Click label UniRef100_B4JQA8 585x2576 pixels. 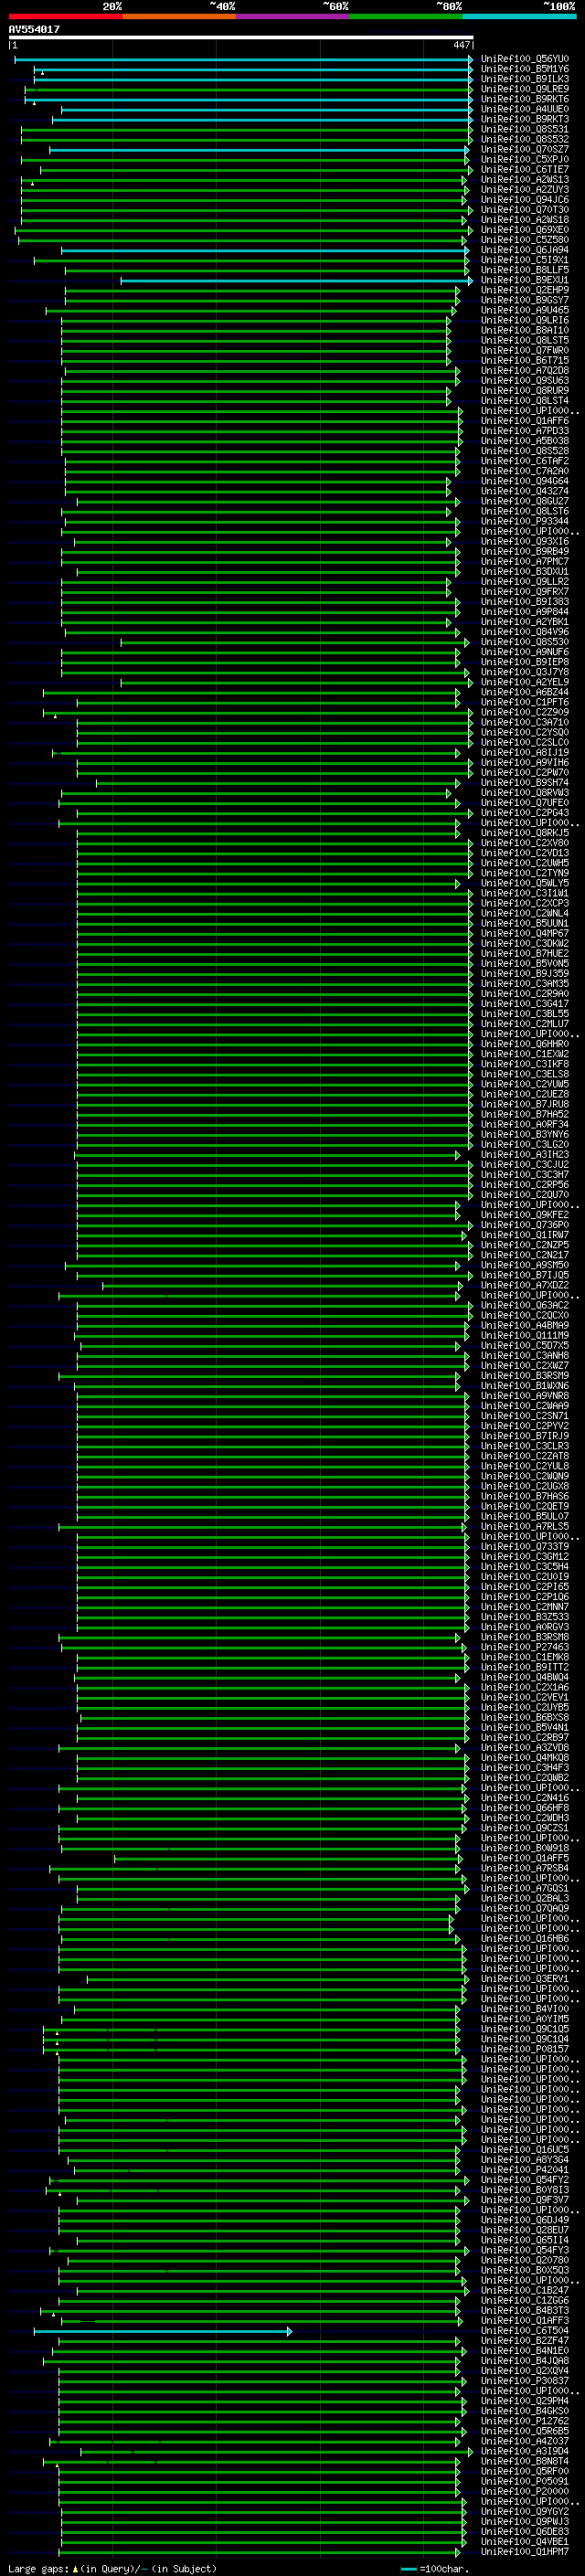pyautogui.click(x=525, y=2361)
